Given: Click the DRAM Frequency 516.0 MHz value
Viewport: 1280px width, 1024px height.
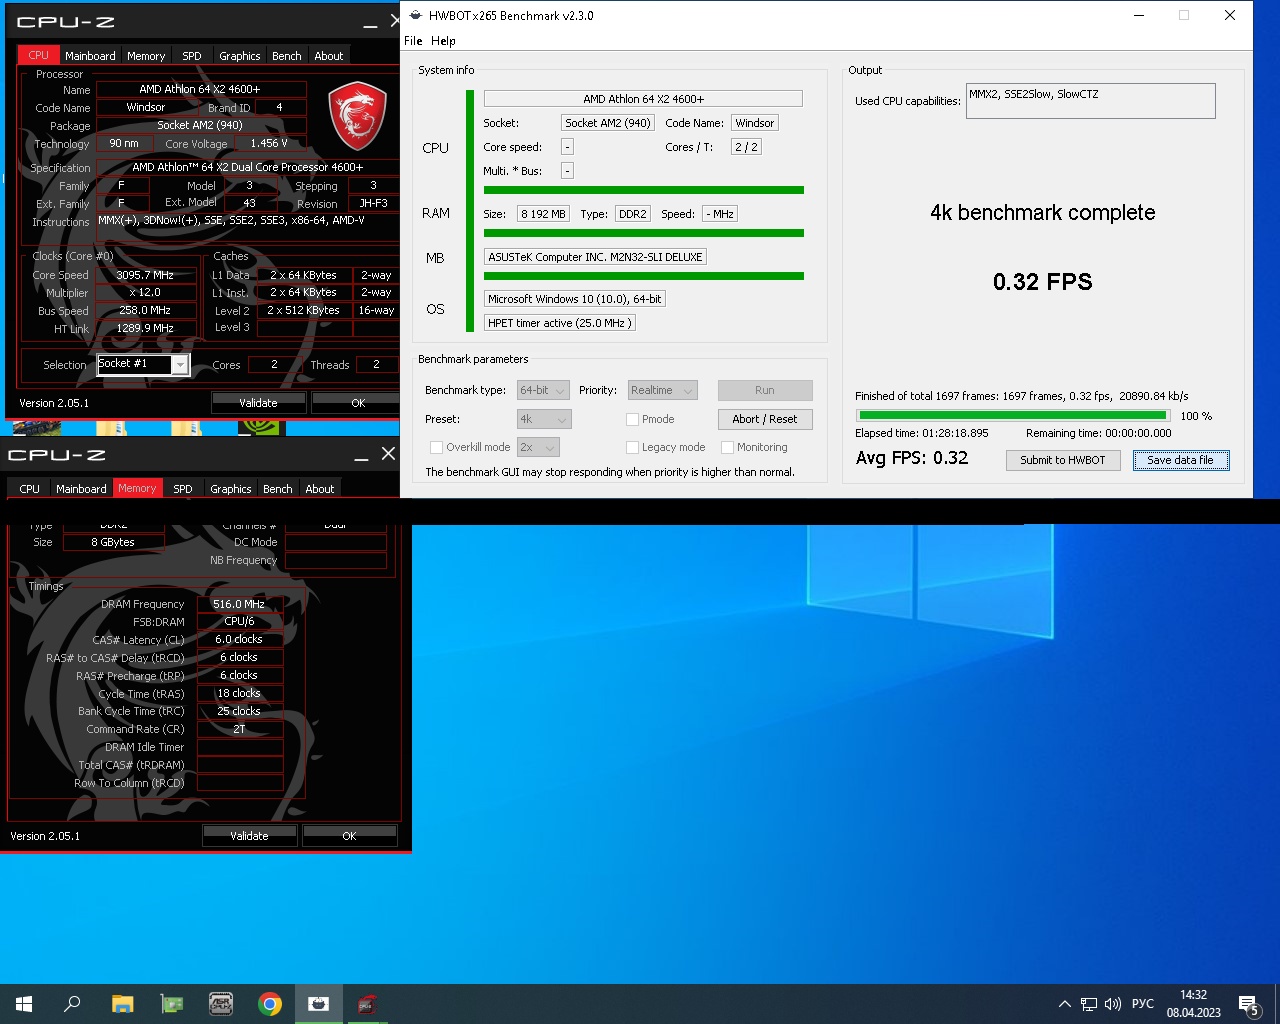Looking at the screenshot, I should click(240, 604).
